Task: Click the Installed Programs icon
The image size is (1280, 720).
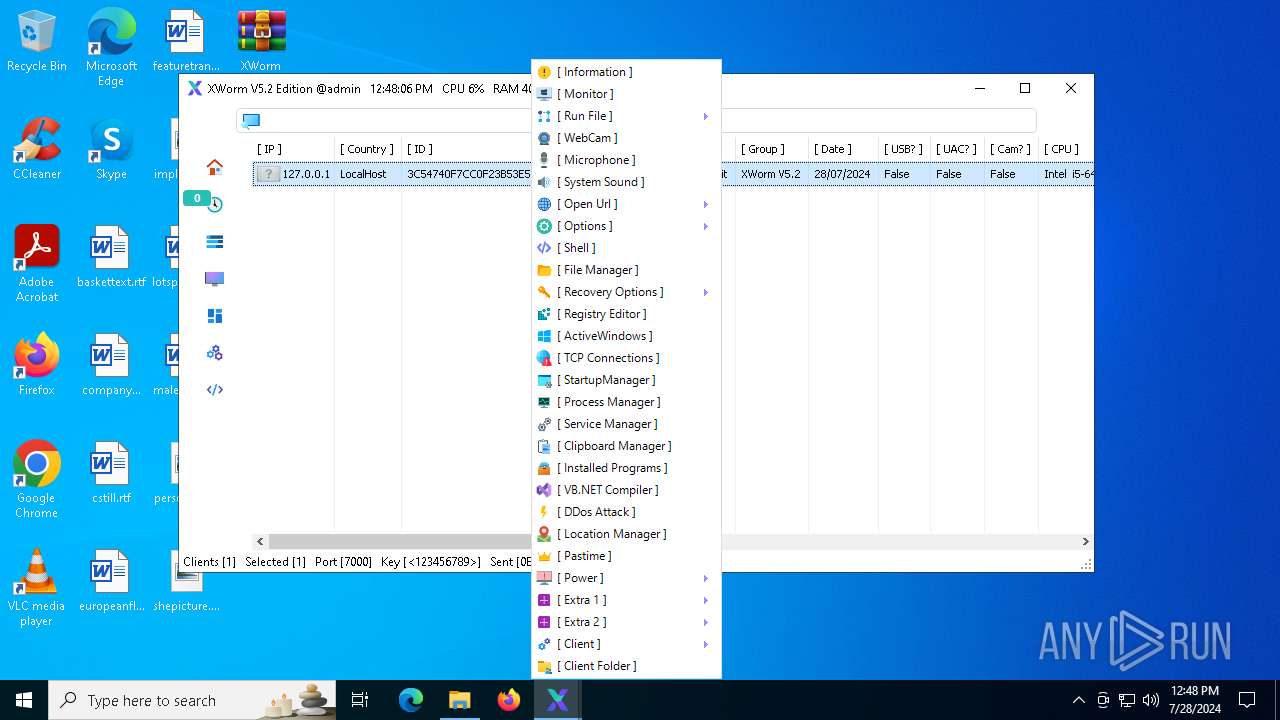Action: (x=544, y=468)
